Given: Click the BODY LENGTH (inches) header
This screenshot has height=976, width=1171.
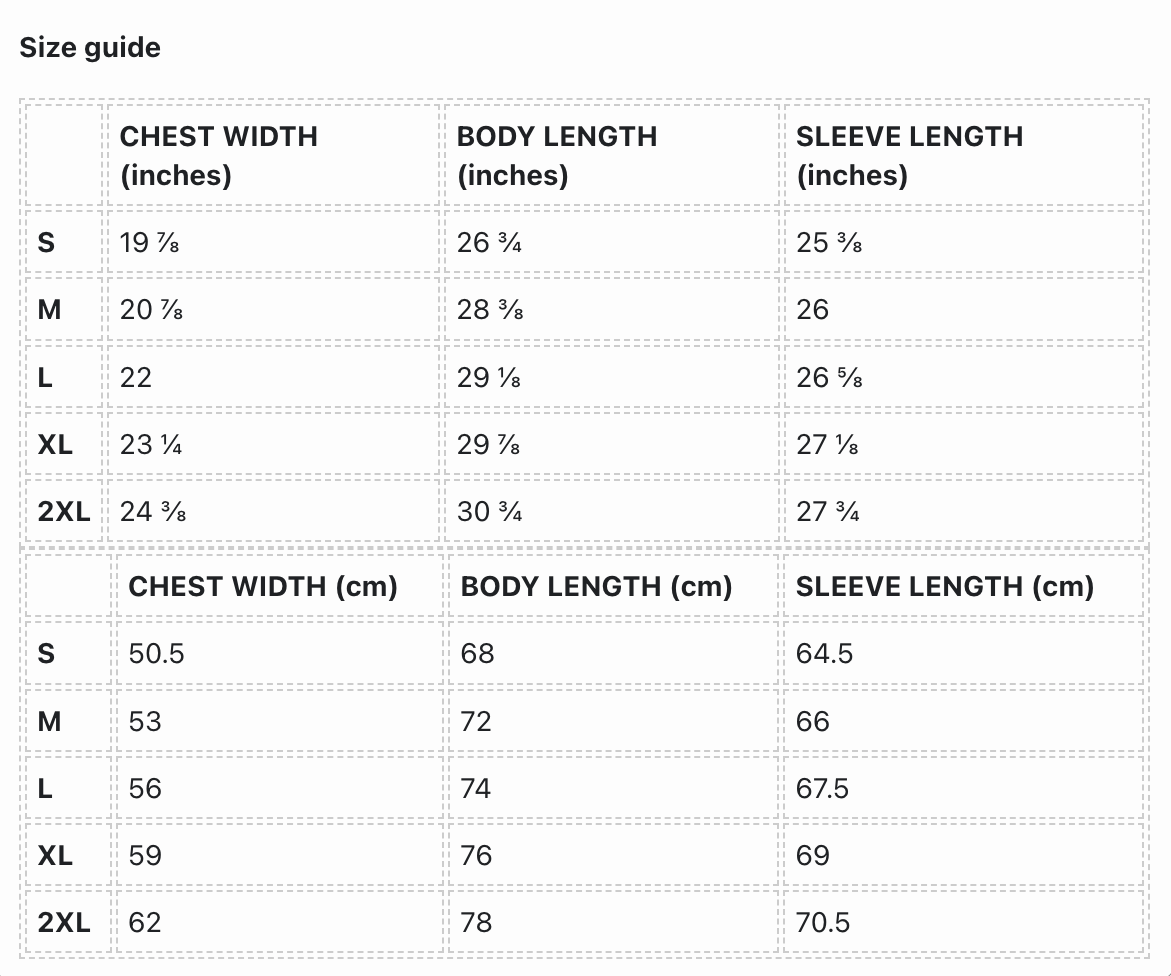Looking at the screenshot, I should (556, 155).
